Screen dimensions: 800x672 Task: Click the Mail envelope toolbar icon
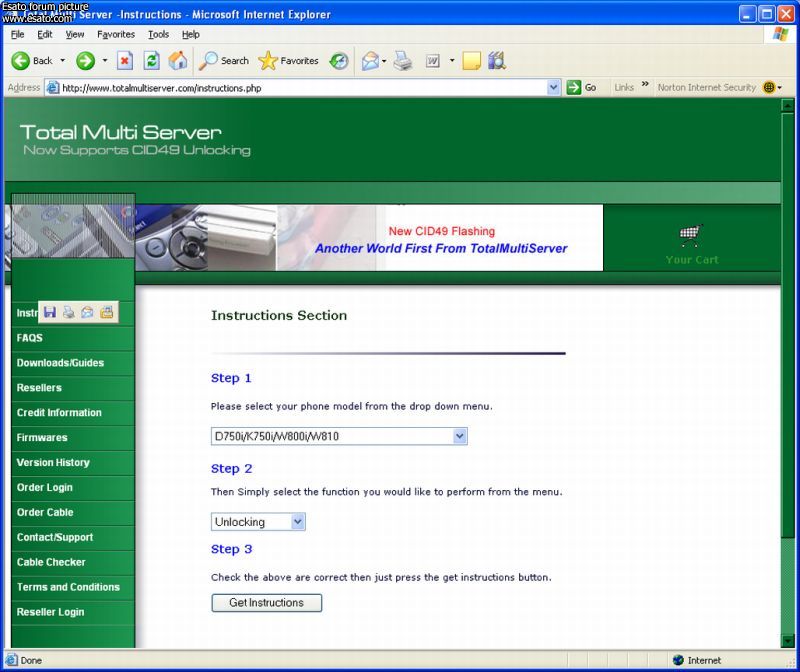[x=370, y=61]
